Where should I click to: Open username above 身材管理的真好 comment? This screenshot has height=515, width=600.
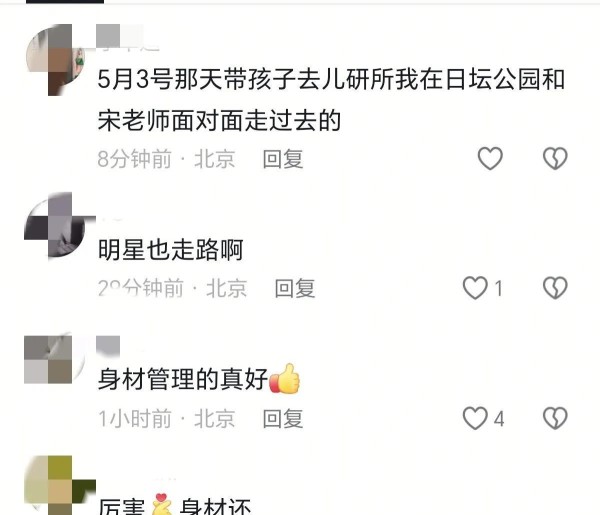tap(108, 344)
